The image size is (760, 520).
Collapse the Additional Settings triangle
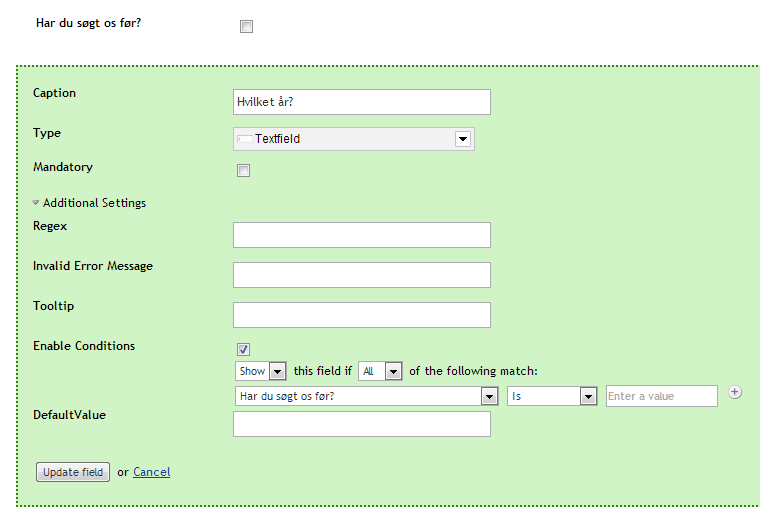click(x=35, y=203)
